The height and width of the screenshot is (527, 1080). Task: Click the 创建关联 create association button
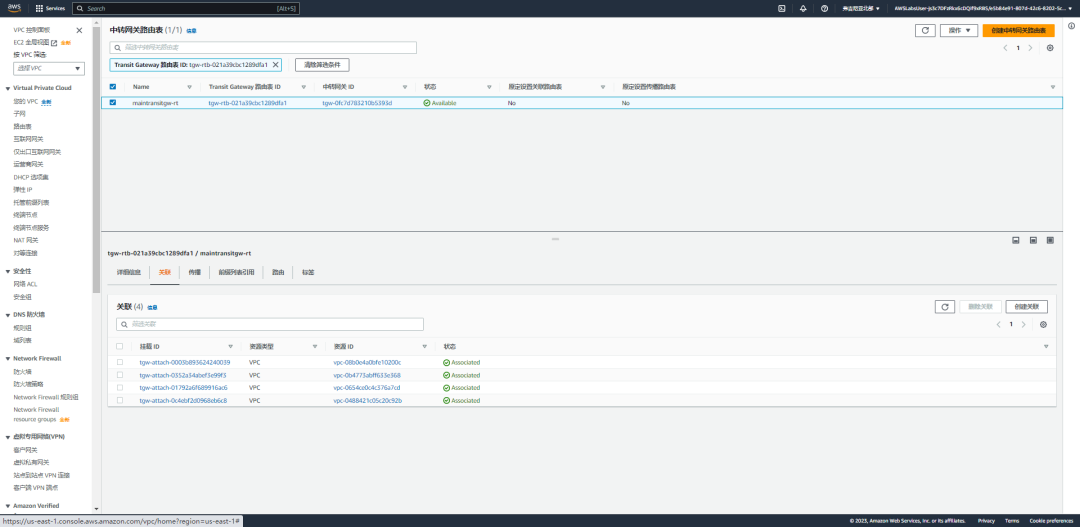coord(1026,307)
